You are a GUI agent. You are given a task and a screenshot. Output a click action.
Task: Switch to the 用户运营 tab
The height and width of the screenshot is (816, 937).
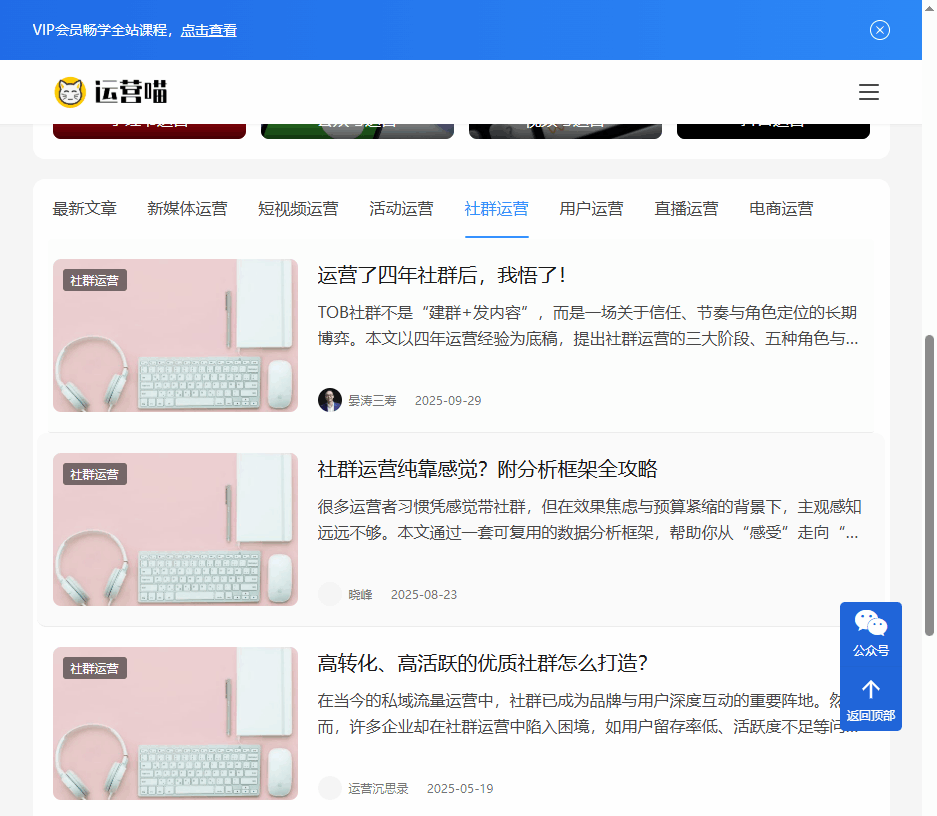591,208
